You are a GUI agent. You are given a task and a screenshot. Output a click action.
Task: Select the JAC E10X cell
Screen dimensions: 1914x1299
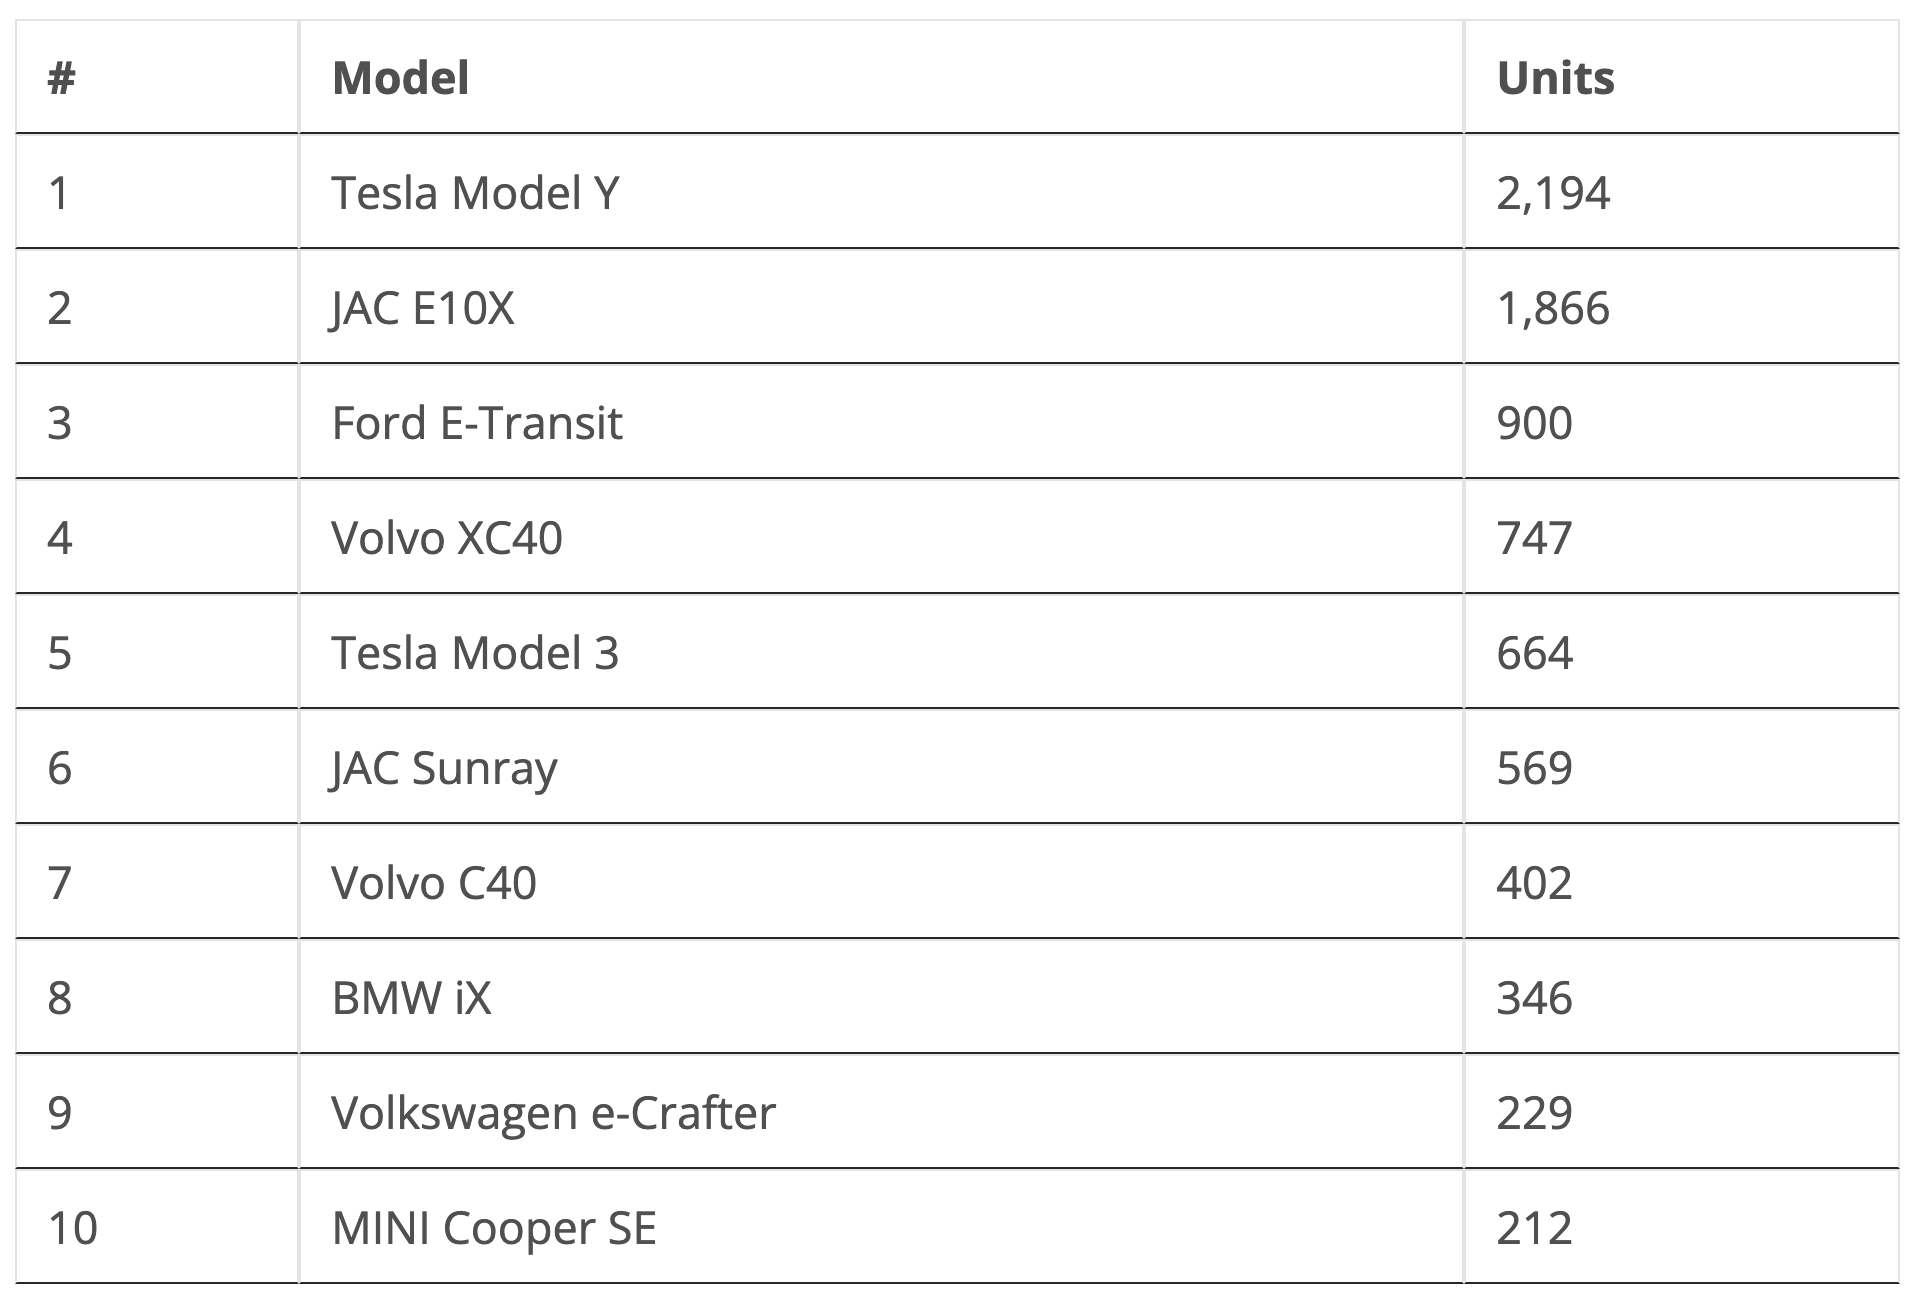click(x=423, y=308)
